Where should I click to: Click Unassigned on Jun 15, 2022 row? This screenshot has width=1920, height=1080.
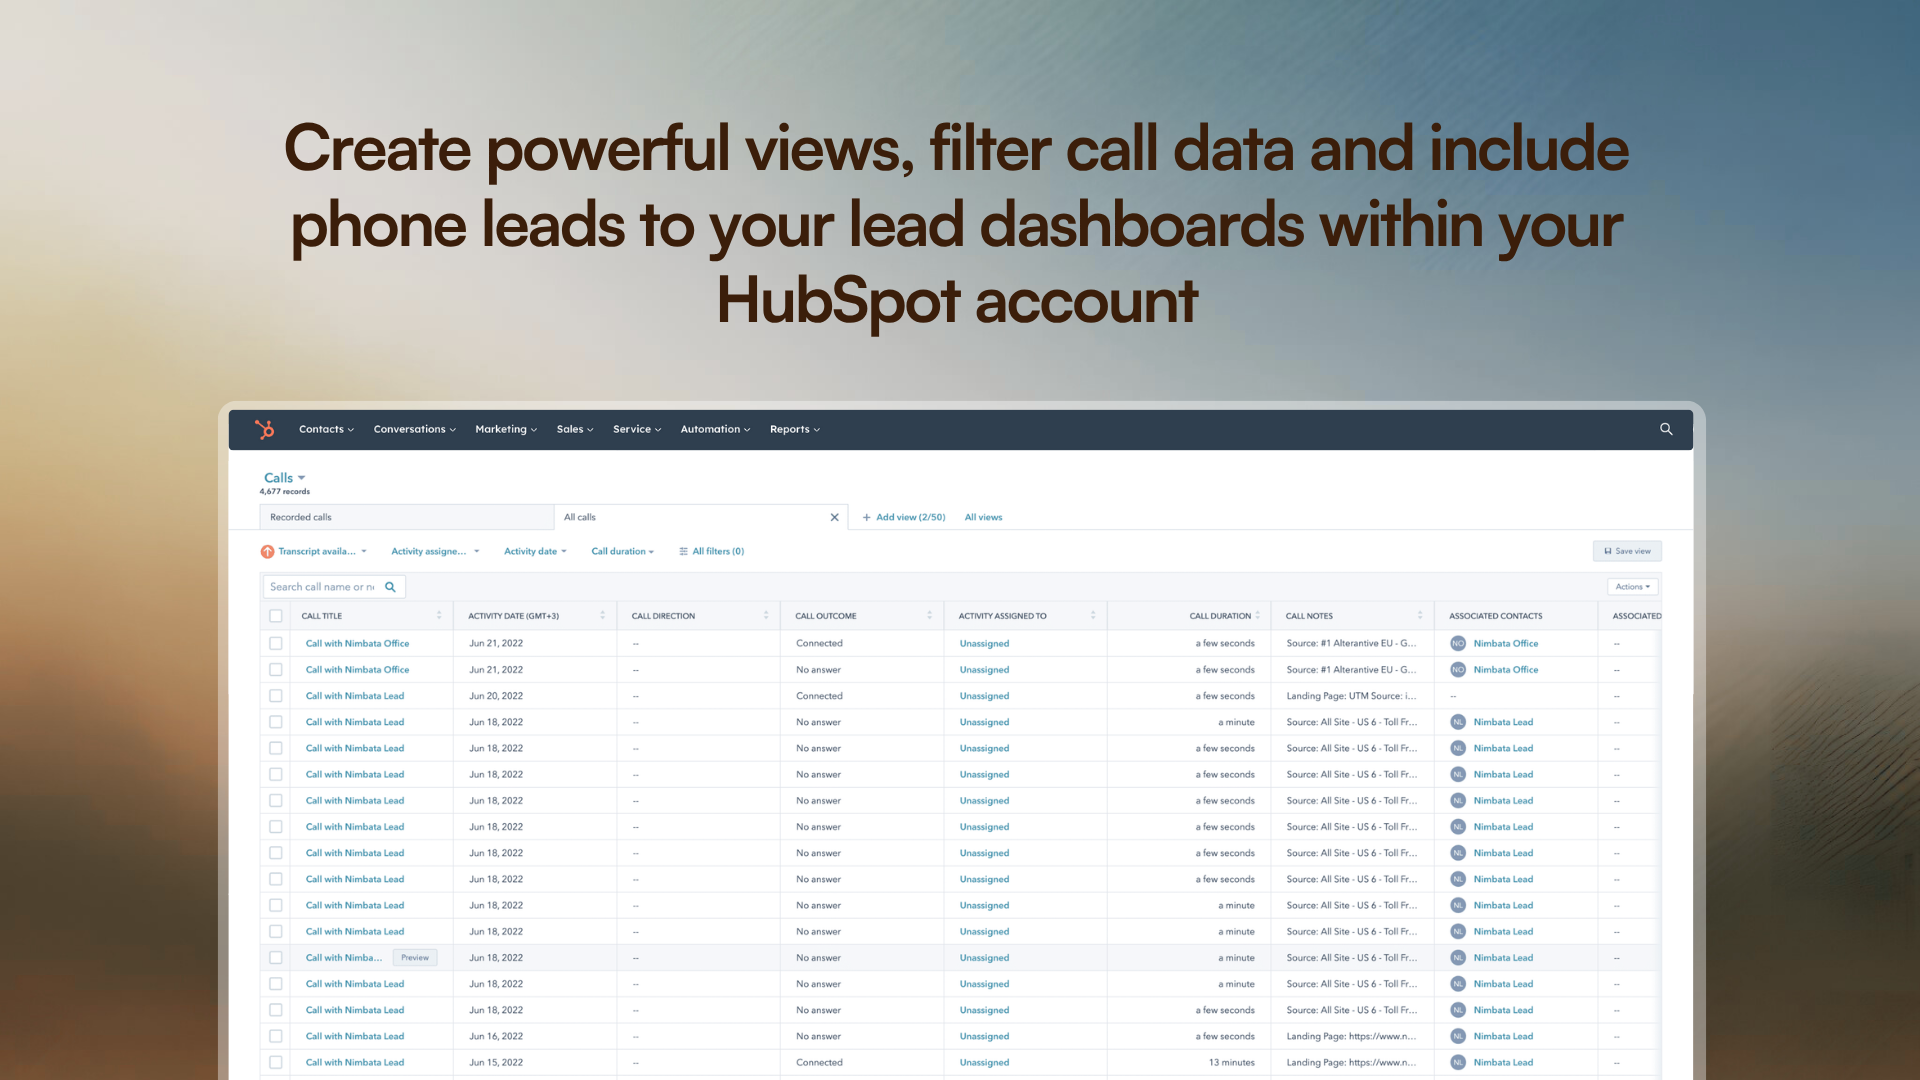[x=984, y=1062]
